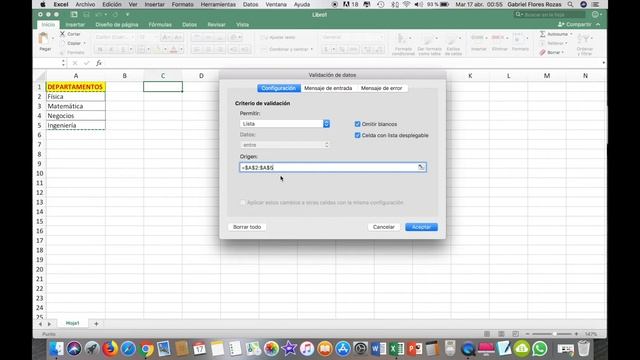Switch to page layout view in status bar
640x360 pixels.
click(501, 334)
